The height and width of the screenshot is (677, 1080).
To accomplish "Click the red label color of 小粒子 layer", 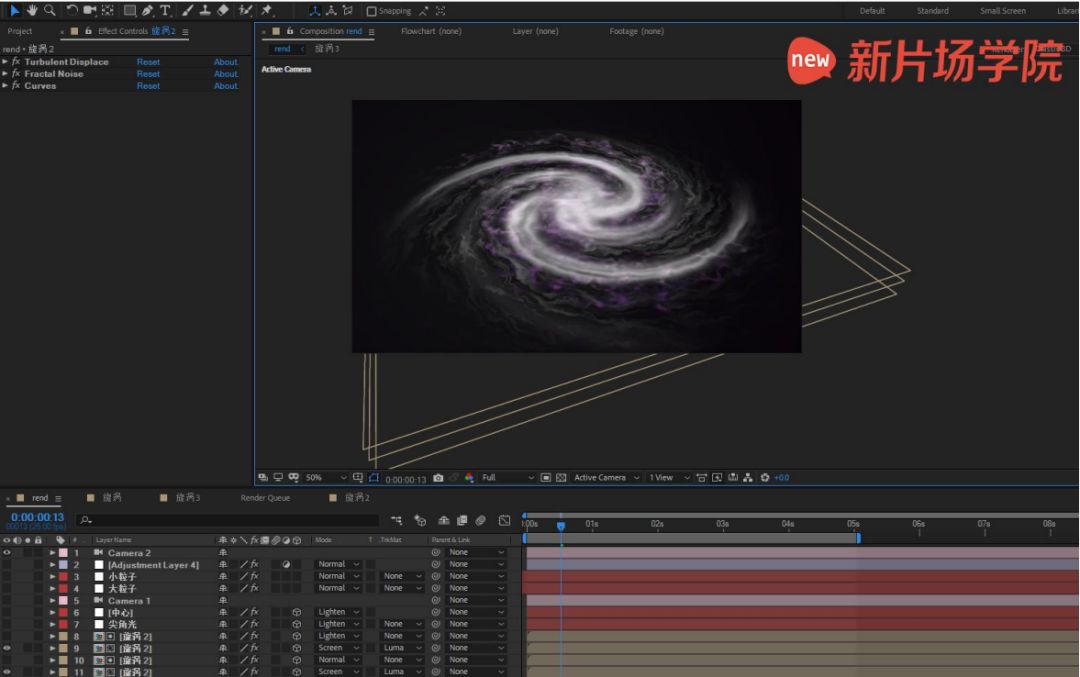I will point(63,577).
